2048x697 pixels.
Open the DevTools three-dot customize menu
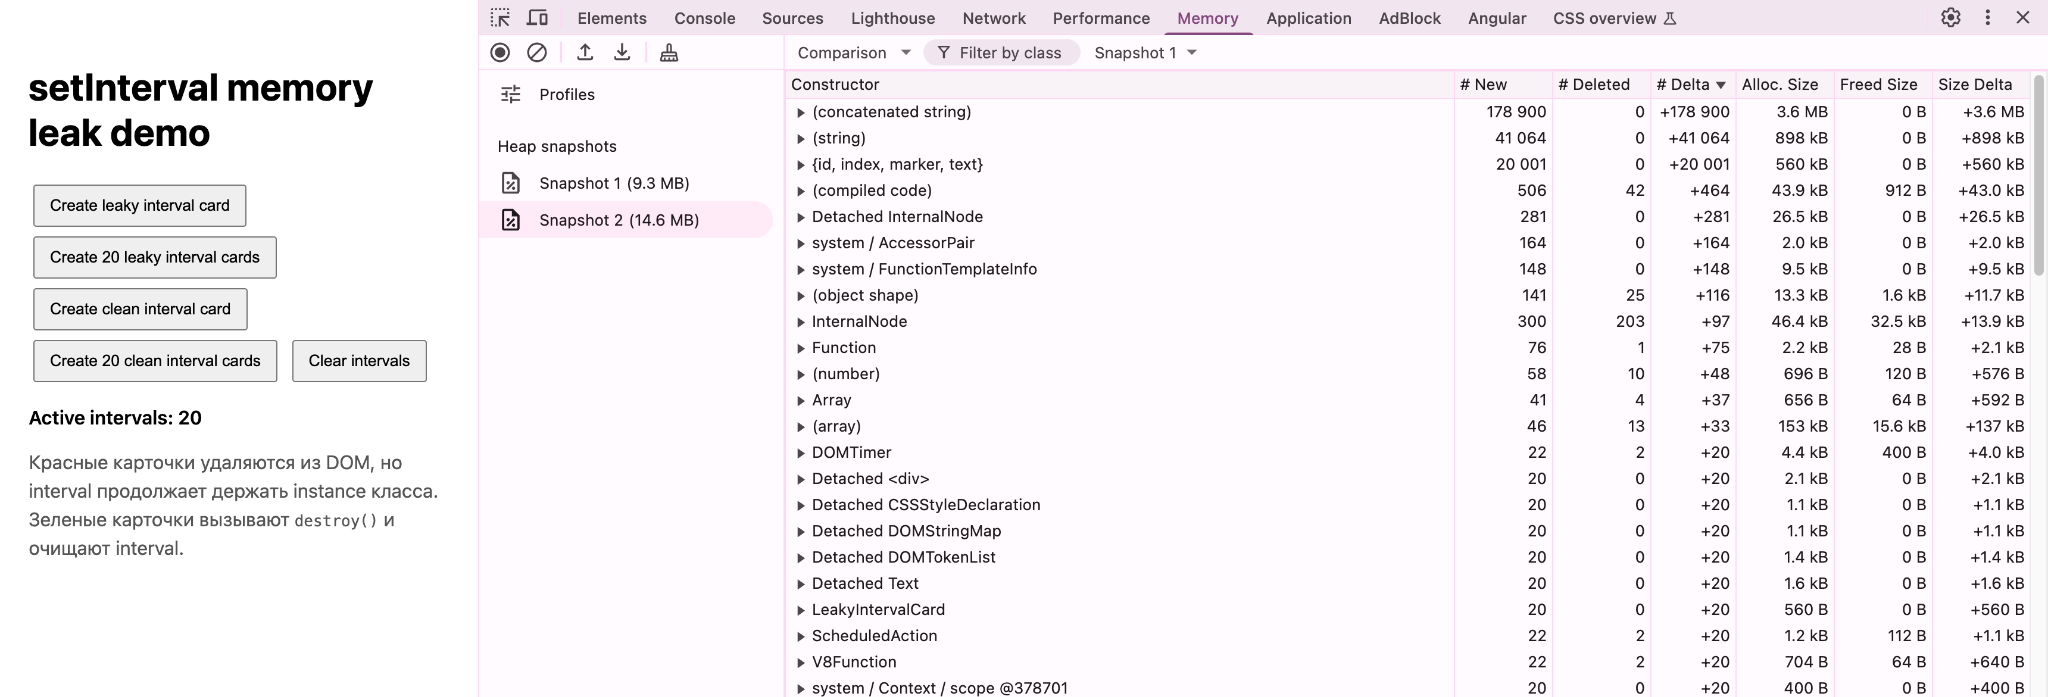point(1988,17)
